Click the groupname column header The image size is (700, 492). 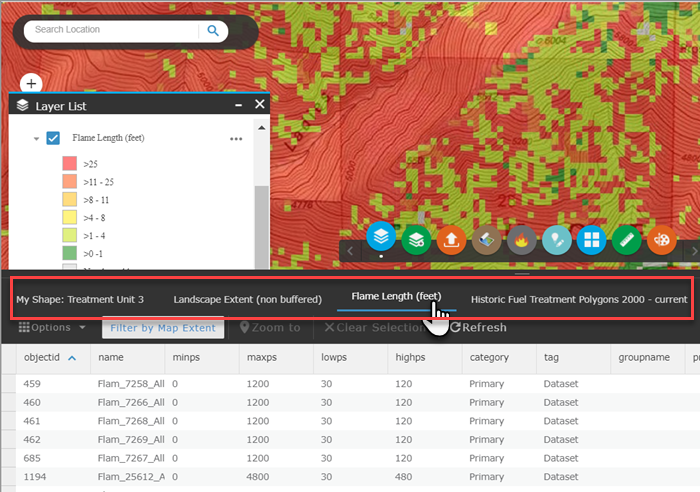pos(648,358)
